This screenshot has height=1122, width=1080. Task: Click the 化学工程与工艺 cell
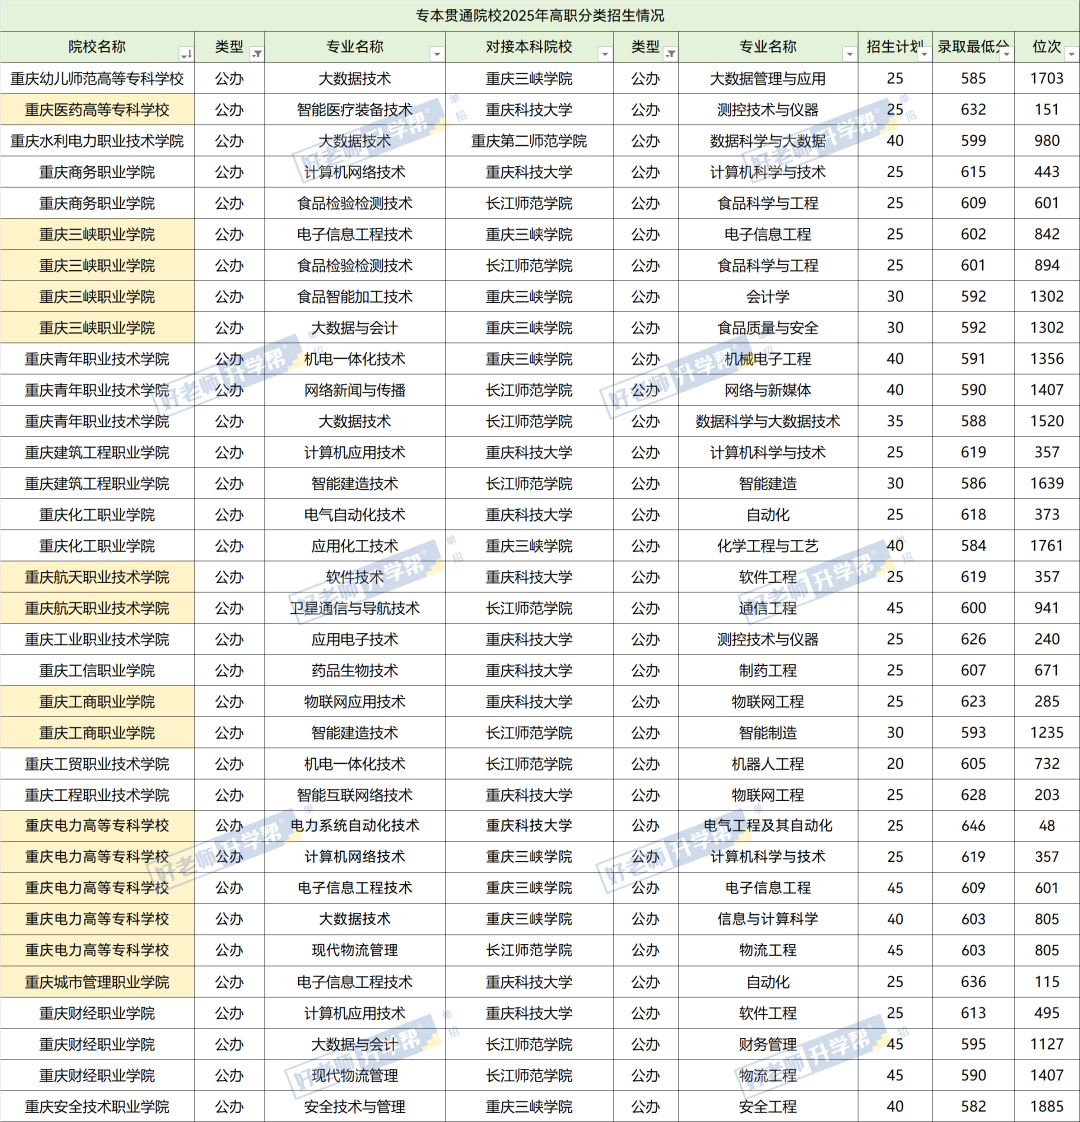coord(768,545)
